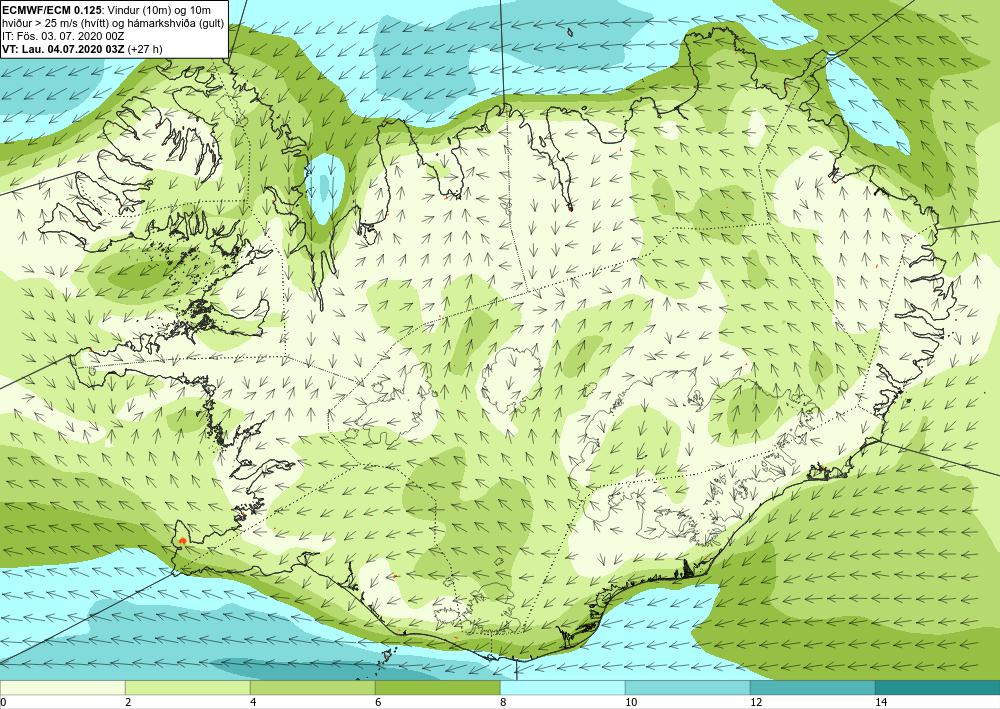Click the scale label '6'
Viewport: 1000px width, 709px height.
pos(378,703)
